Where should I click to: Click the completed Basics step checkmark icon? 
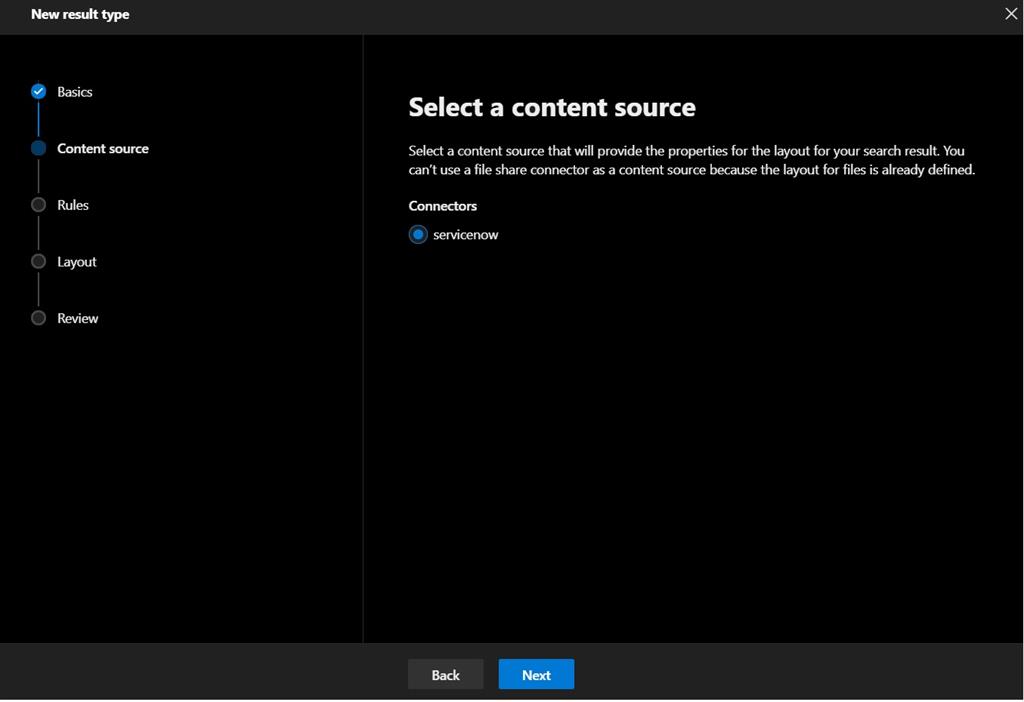click(x=38, y=91)
